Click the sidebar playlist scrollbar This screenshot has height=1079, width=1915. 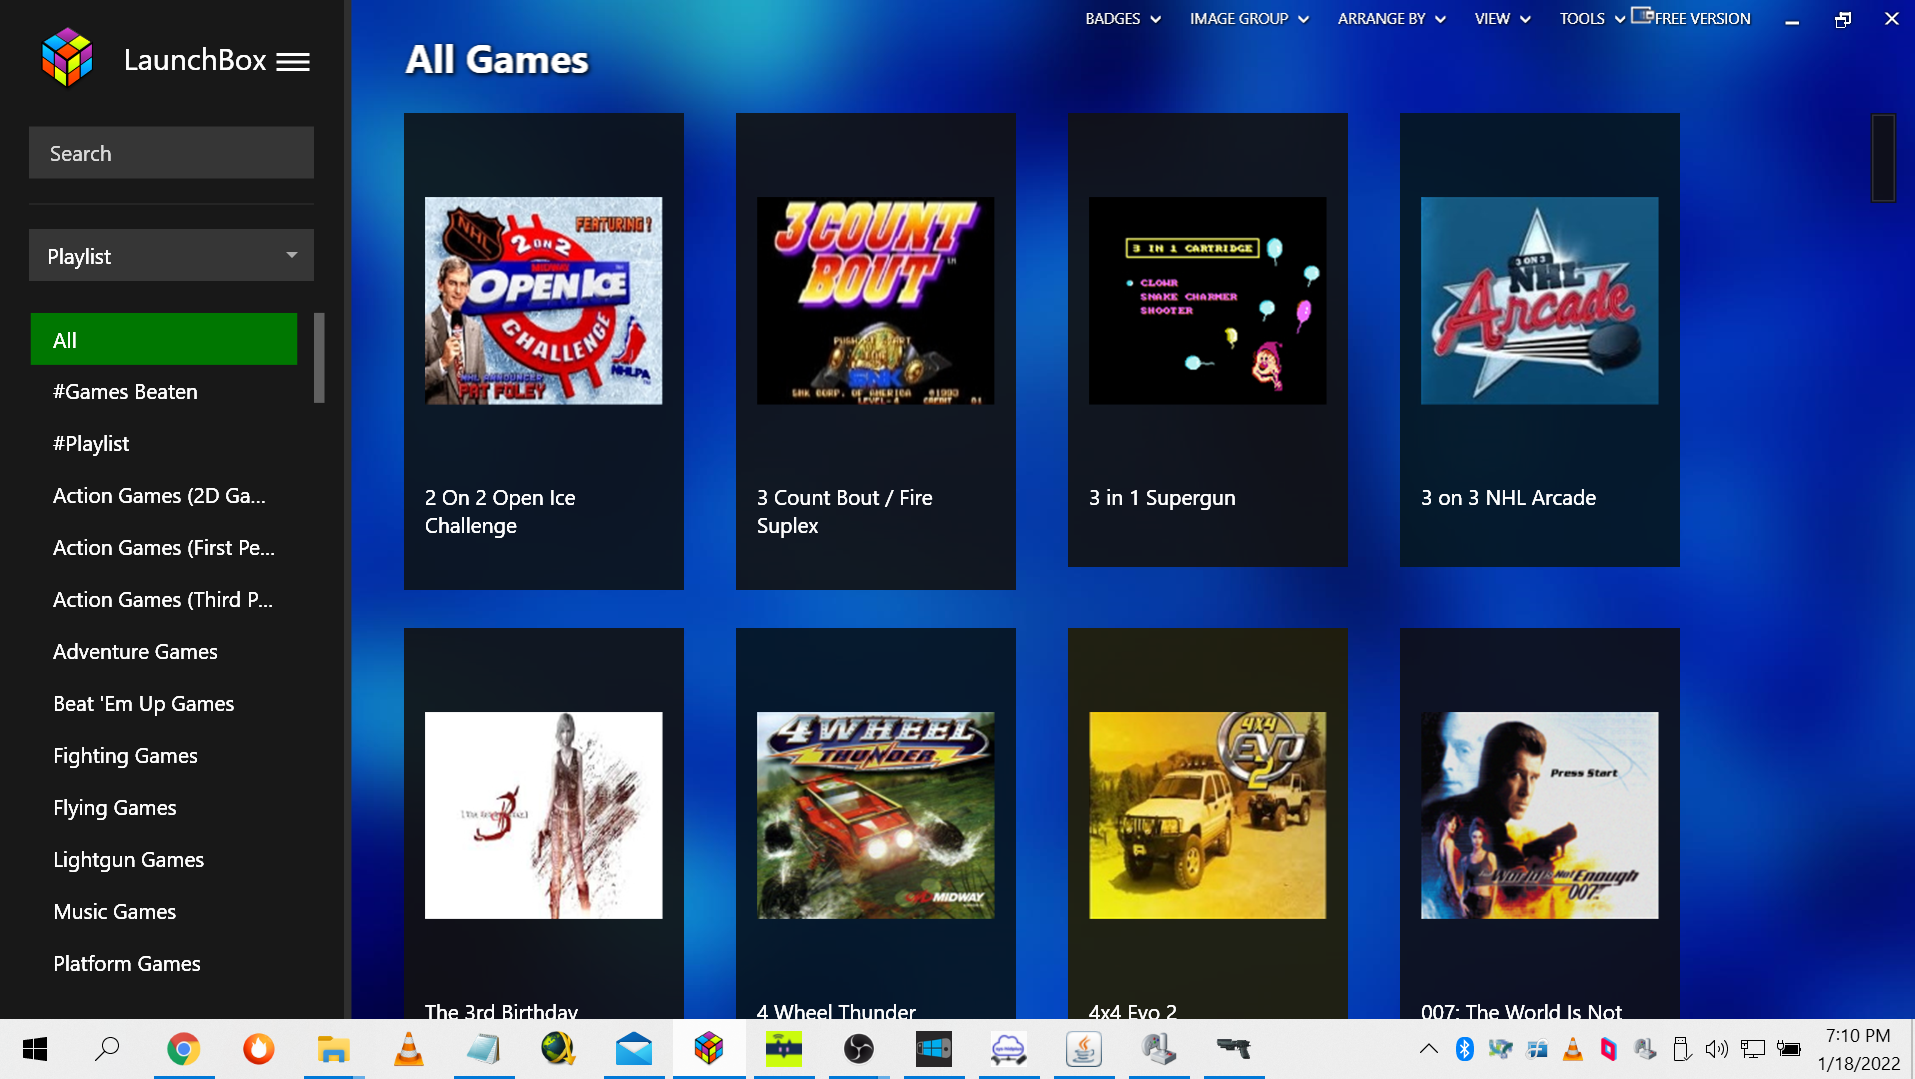(x=319, y=358)
